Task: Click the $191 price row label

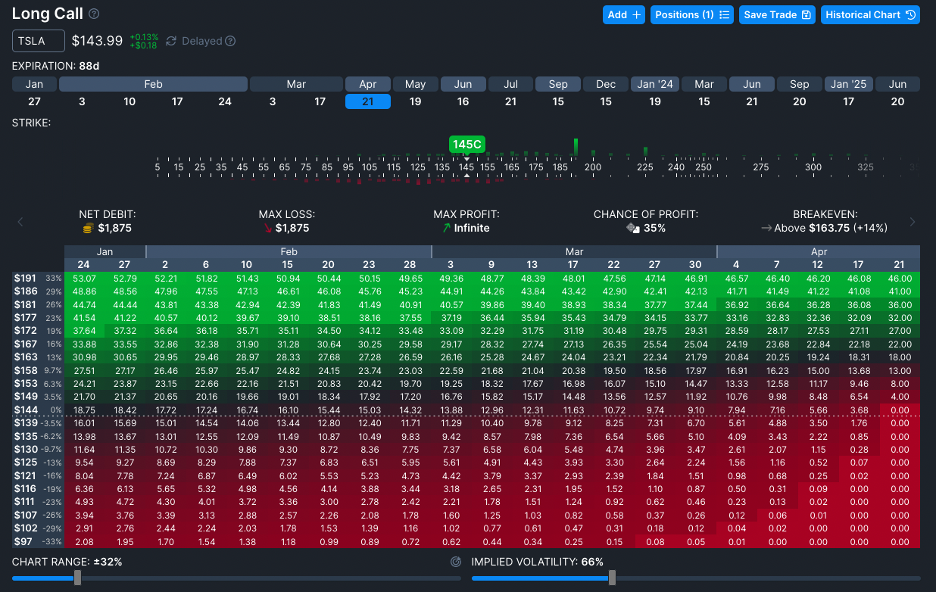Action: pos(26,278)
